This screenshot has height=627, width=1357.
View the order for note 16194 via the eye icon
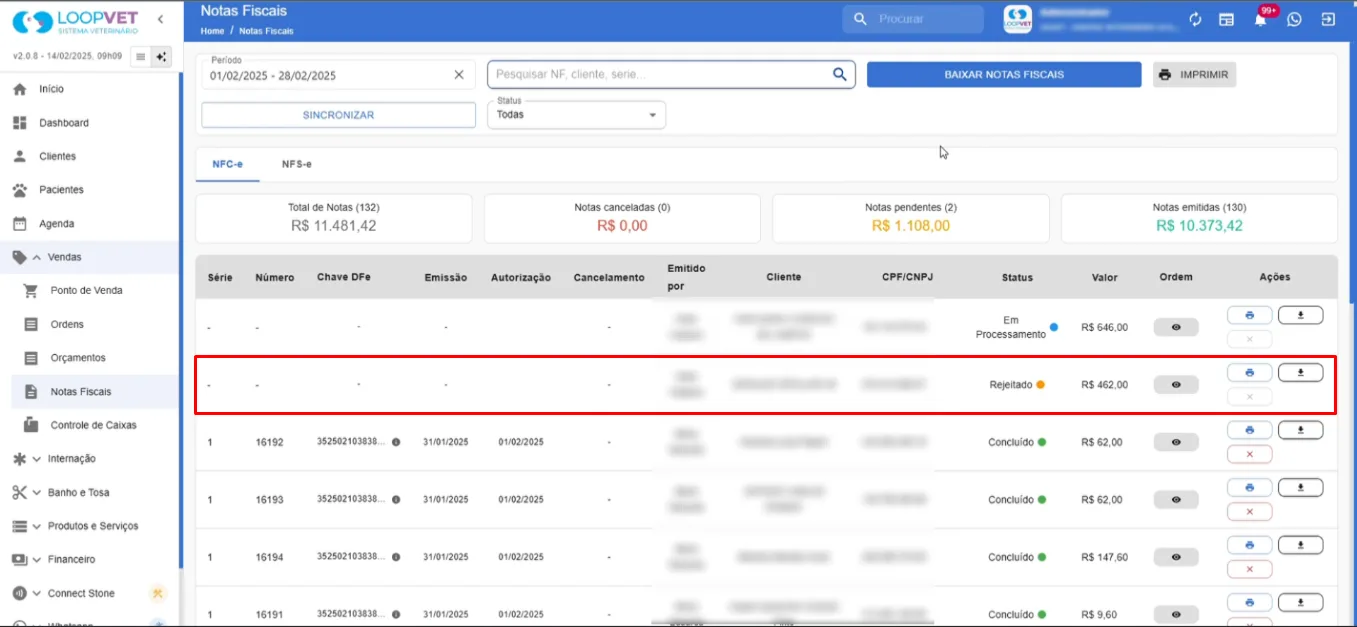click(x=1176, y=557)
